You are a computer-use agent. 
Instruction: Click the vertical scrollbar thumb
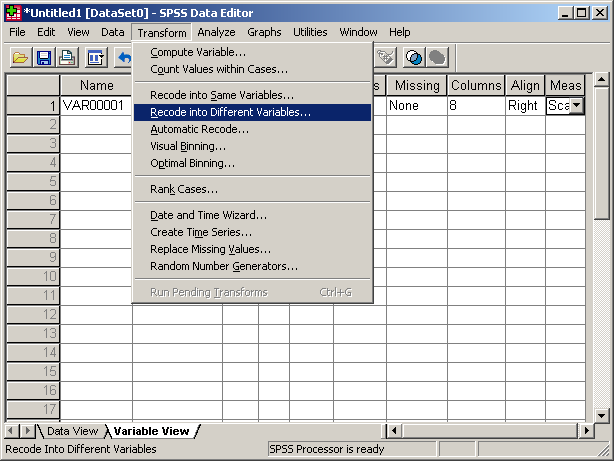pyautogui.click(x=601, y=154)
